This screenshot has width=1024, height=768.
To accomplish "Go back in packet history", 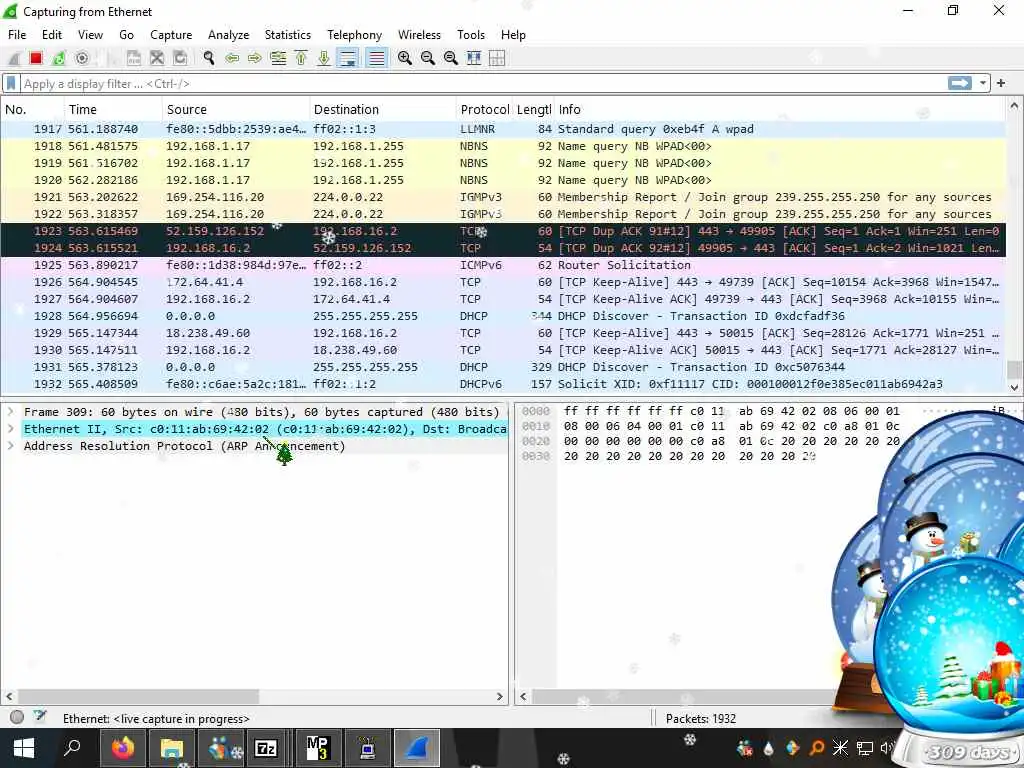I will point(232,58).
